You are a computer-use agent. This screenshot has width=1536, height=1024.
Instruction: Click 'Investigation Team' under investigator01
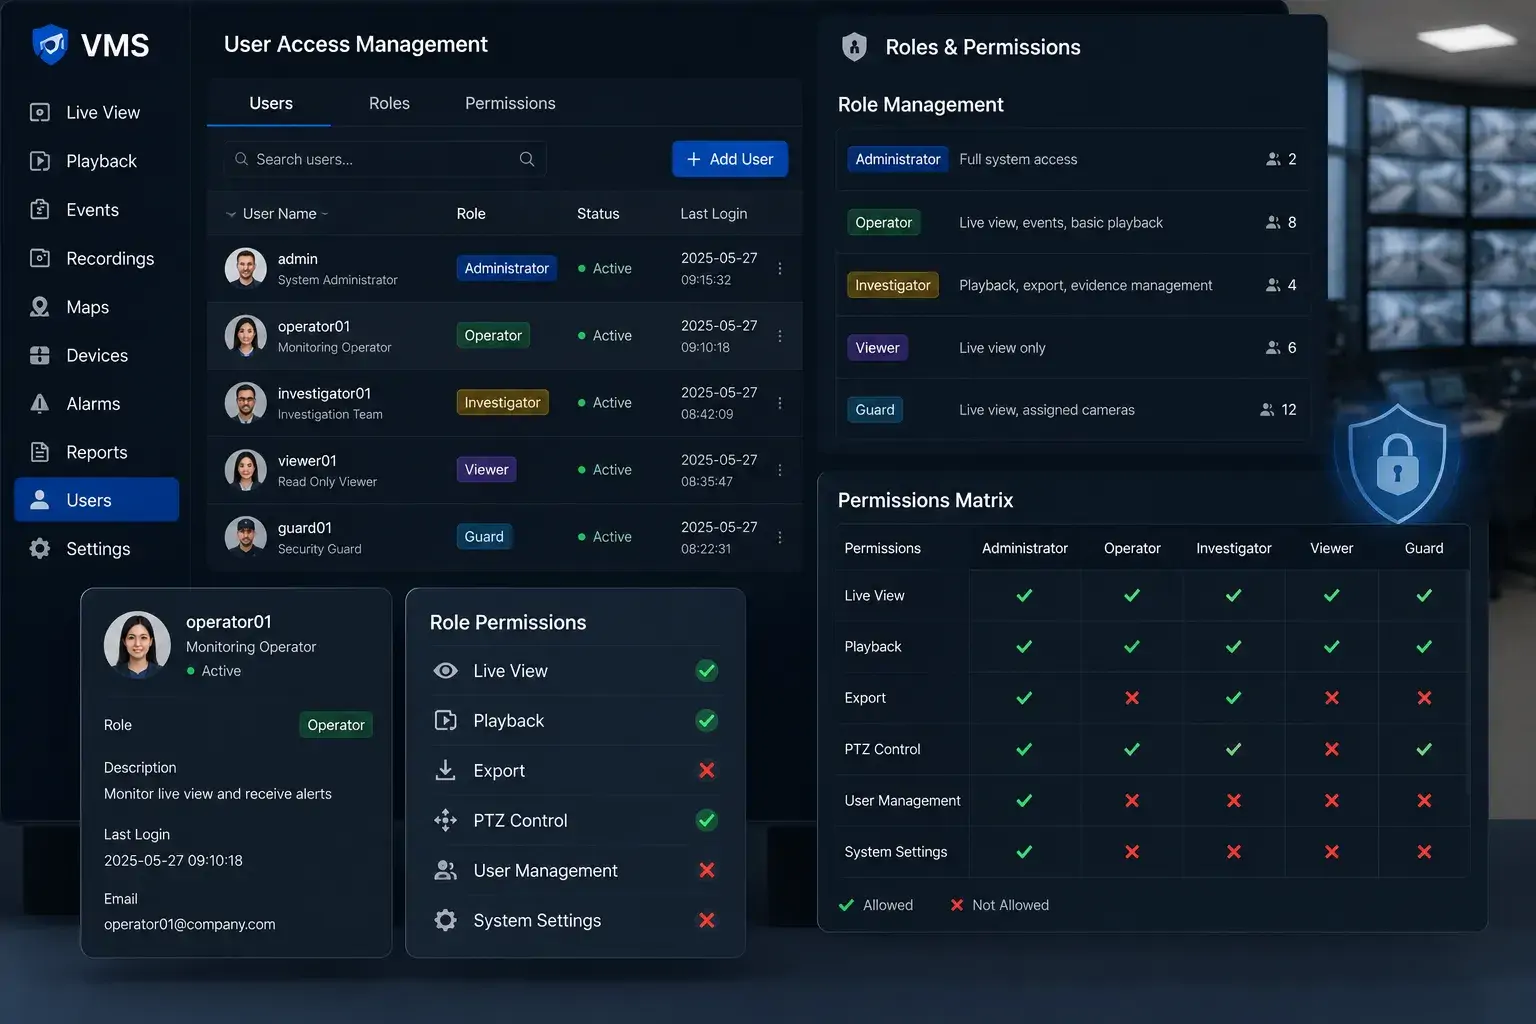tap(330, 415)
